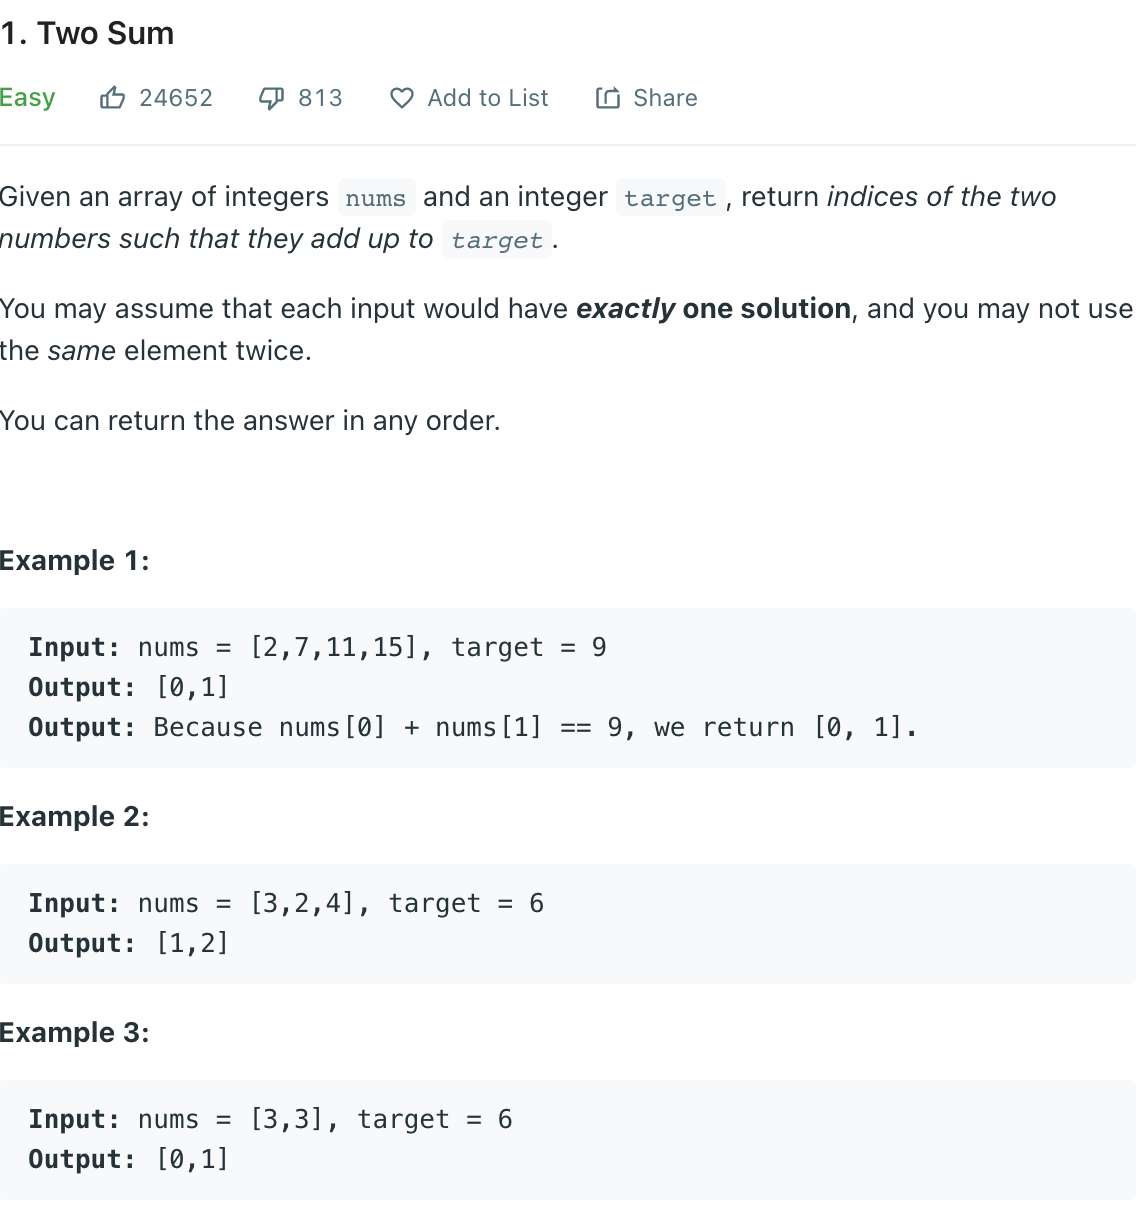This screenshot has height=1206, width=1148.
Task: Click the Example 2 input line with [3,2,4]
Action: 286,904
